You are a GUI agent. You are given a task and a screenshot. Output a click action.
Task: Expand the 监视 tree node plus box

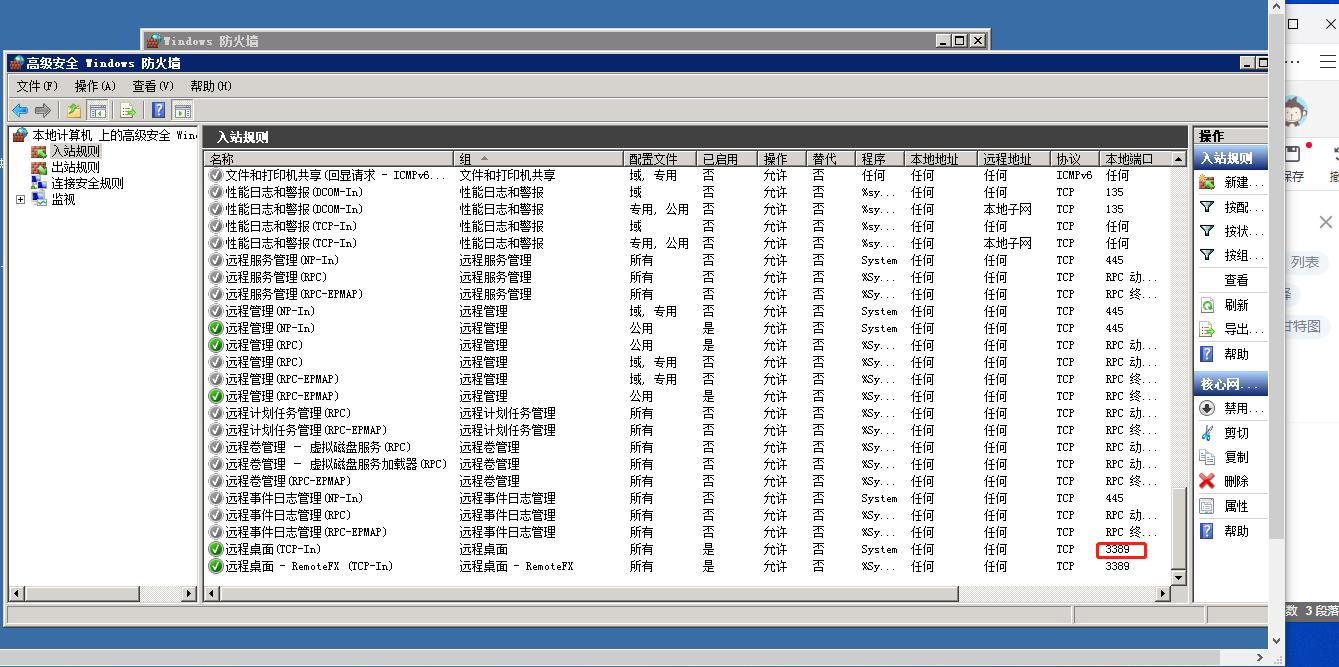[x=20, y=199]
